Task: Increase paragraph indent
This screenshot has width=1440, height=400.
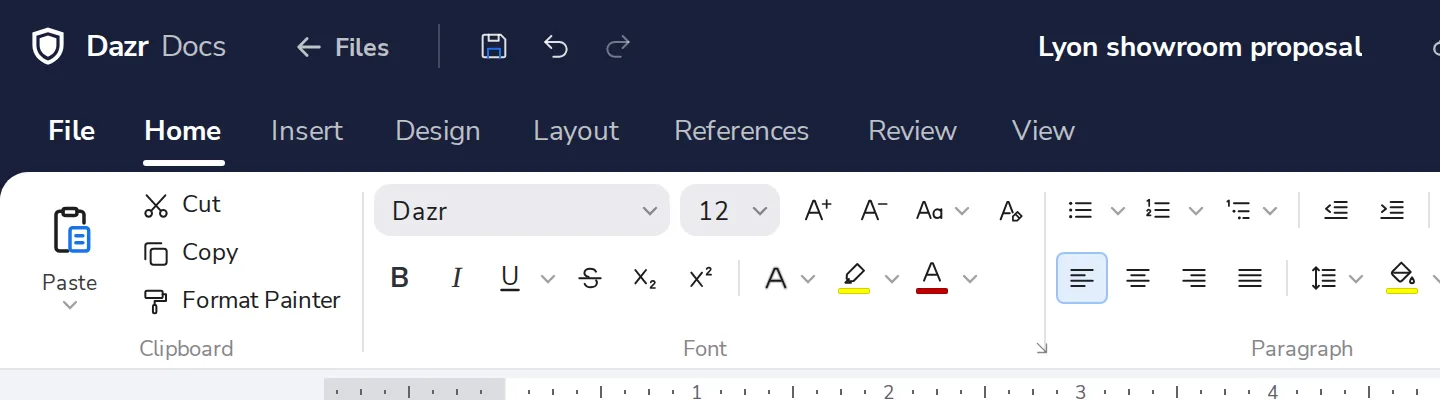Action: [1392, 210]
